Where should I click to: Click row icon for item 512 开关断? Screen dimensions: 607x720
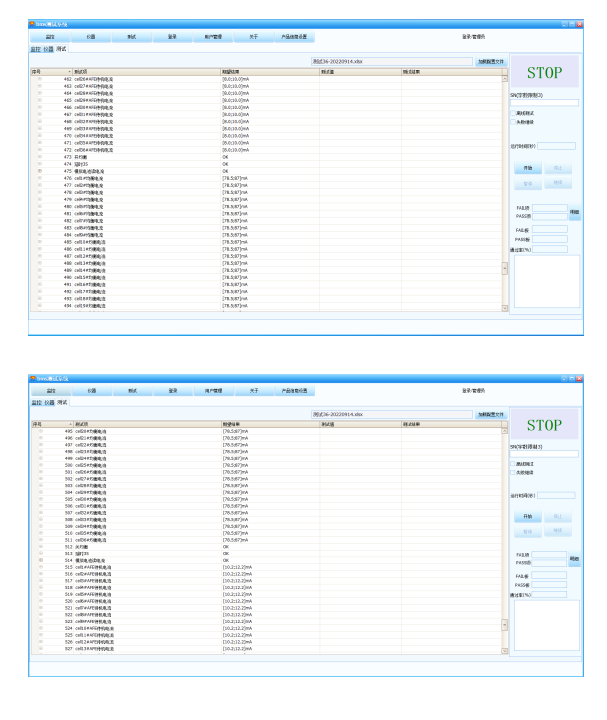40,547
